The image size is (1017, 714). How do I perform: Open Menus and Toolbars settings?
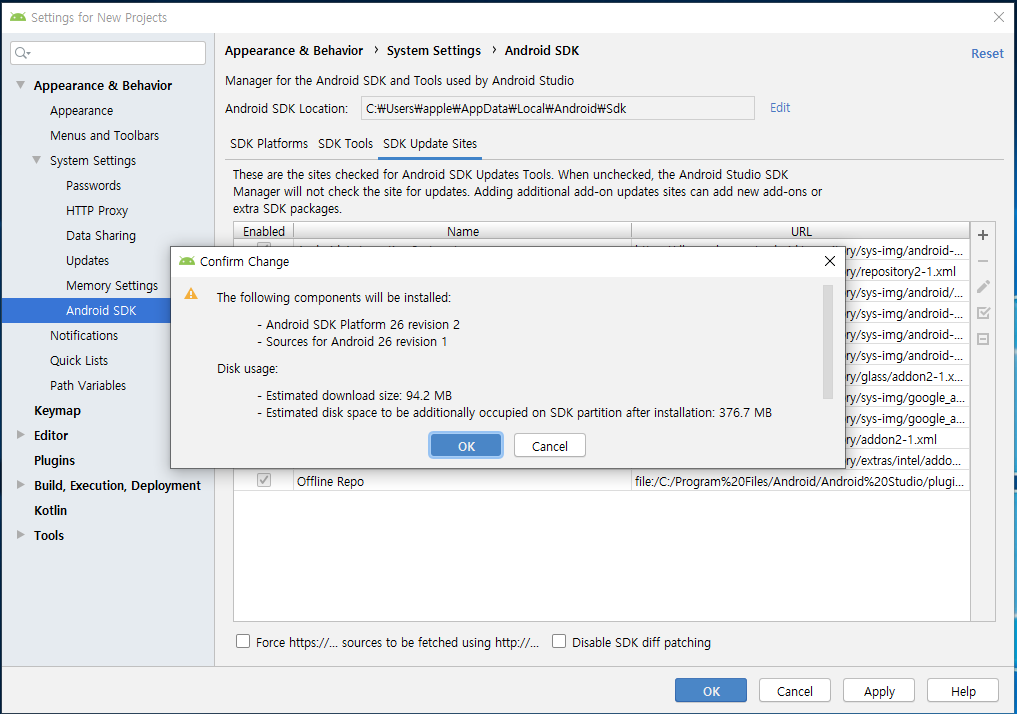[x=104, y=135]
